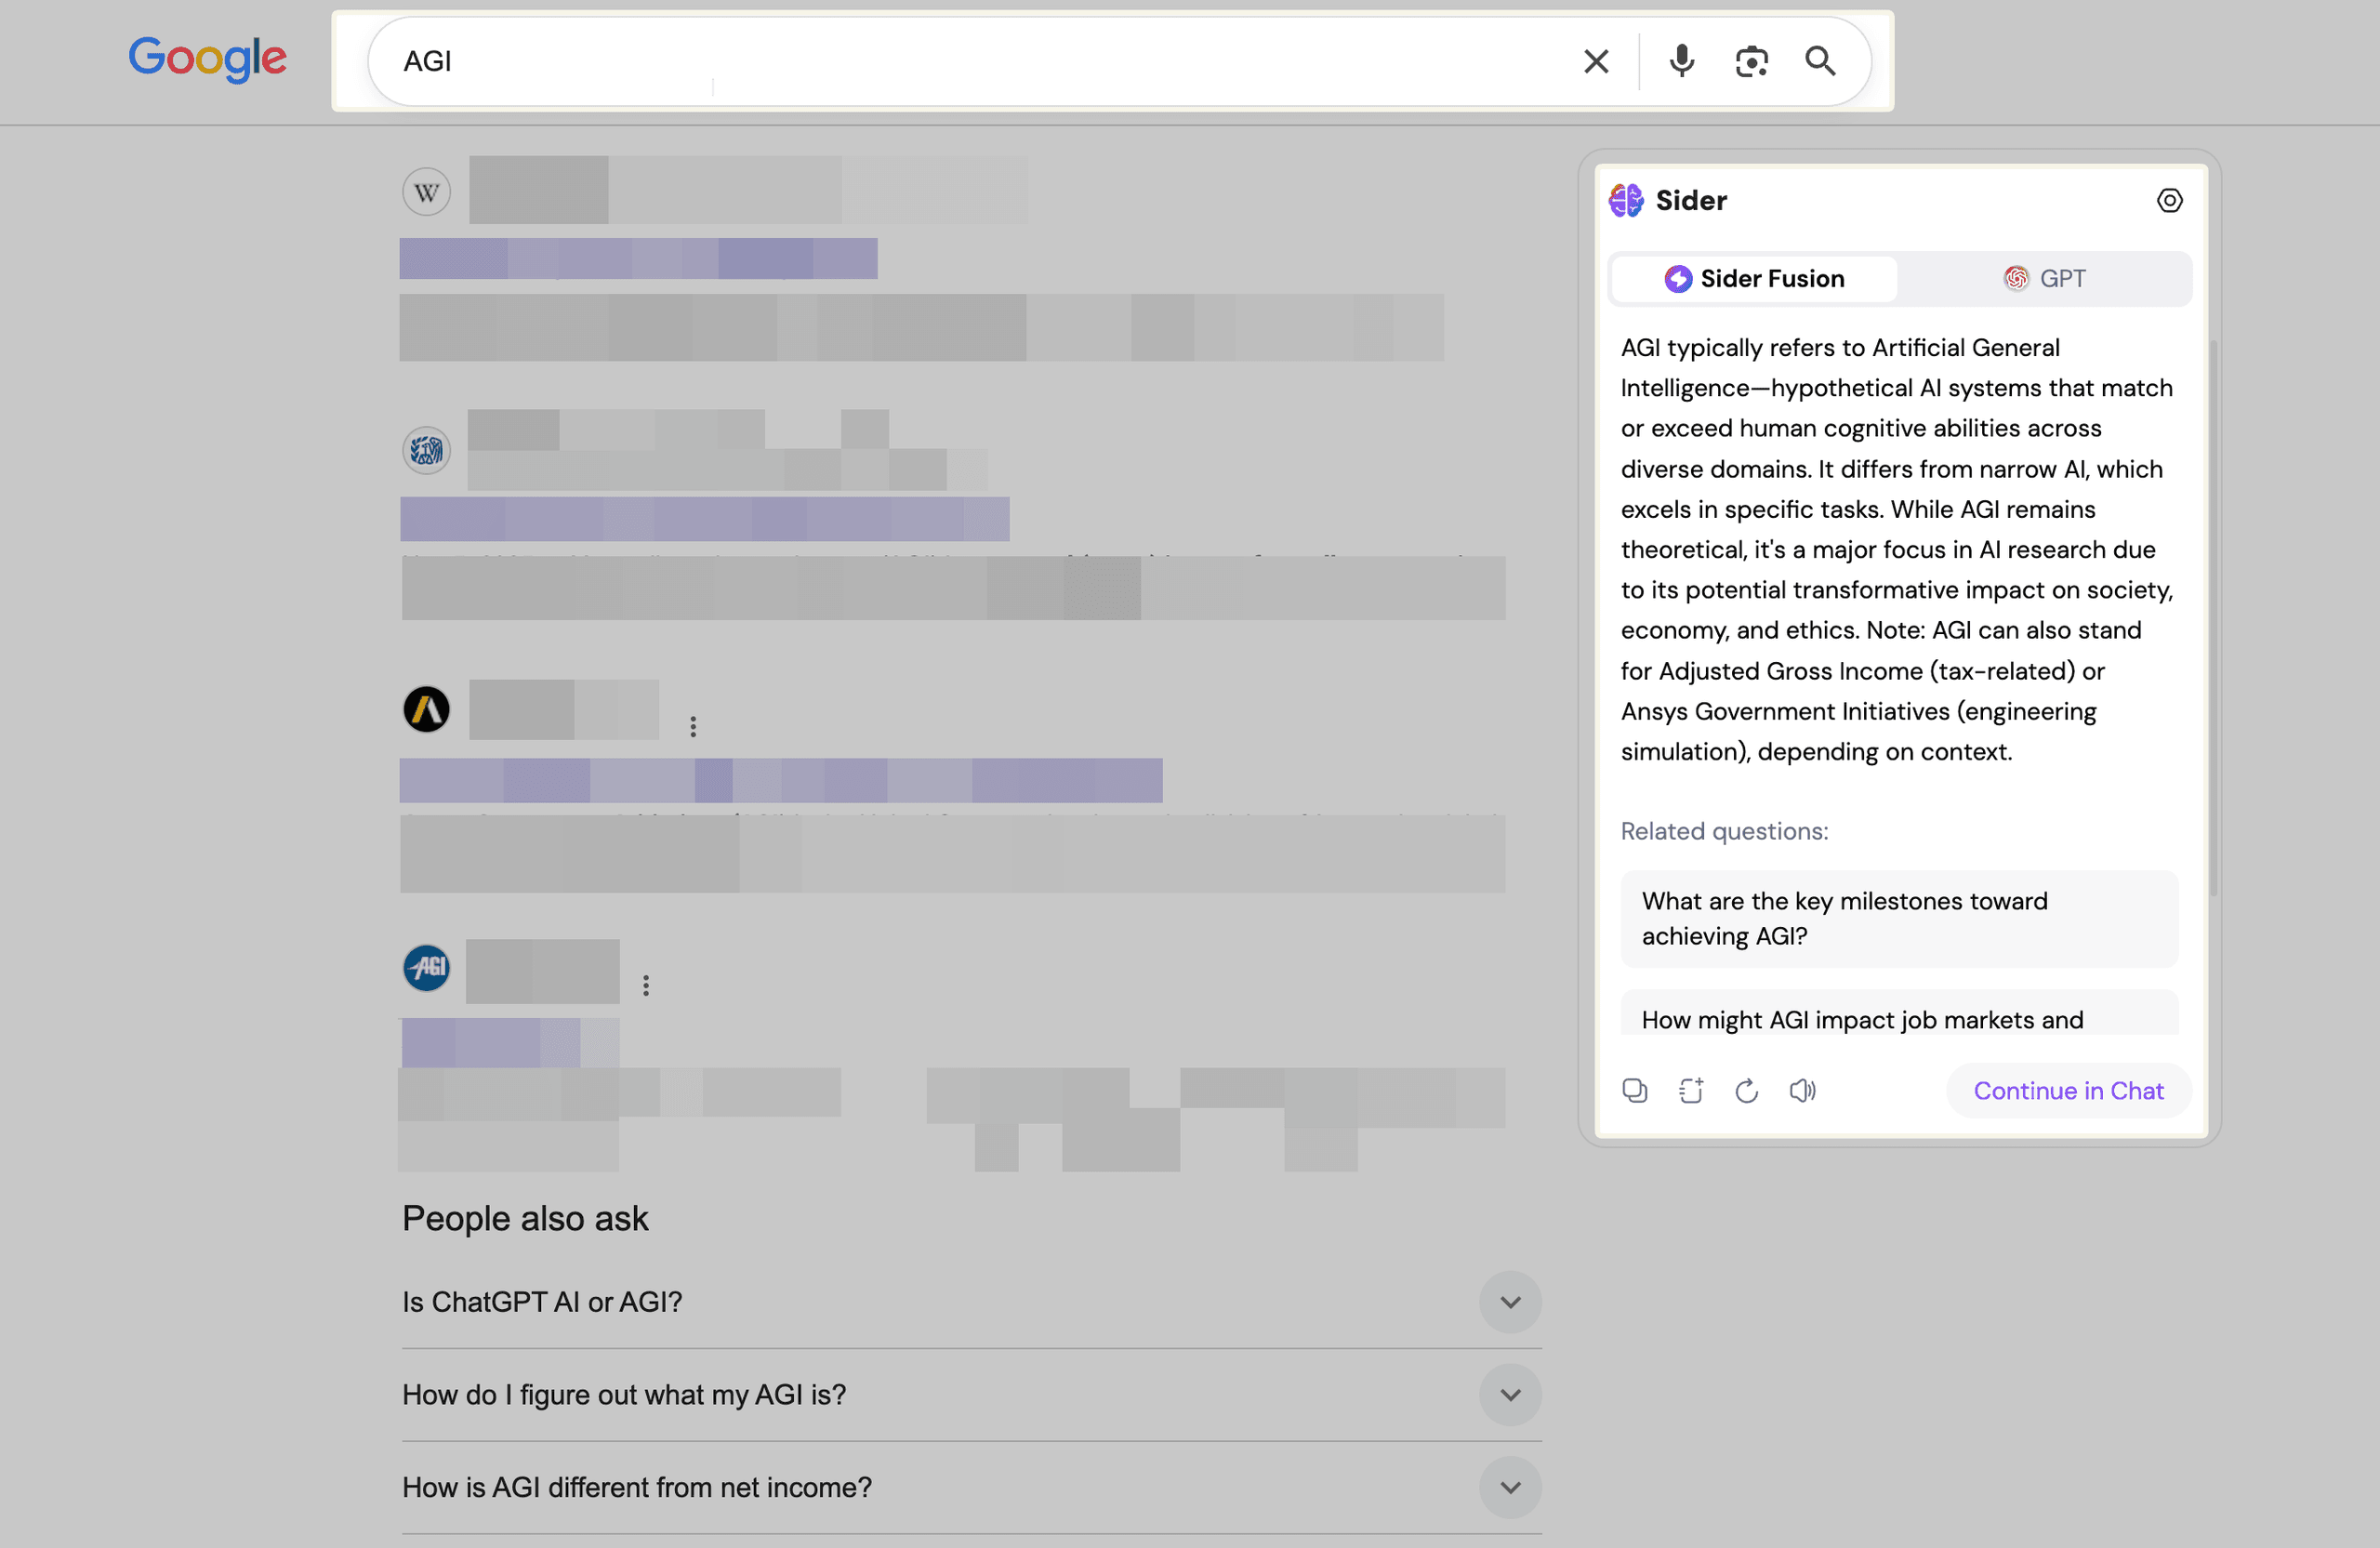Click the 'Related questions:' label

pos(1724,832)
